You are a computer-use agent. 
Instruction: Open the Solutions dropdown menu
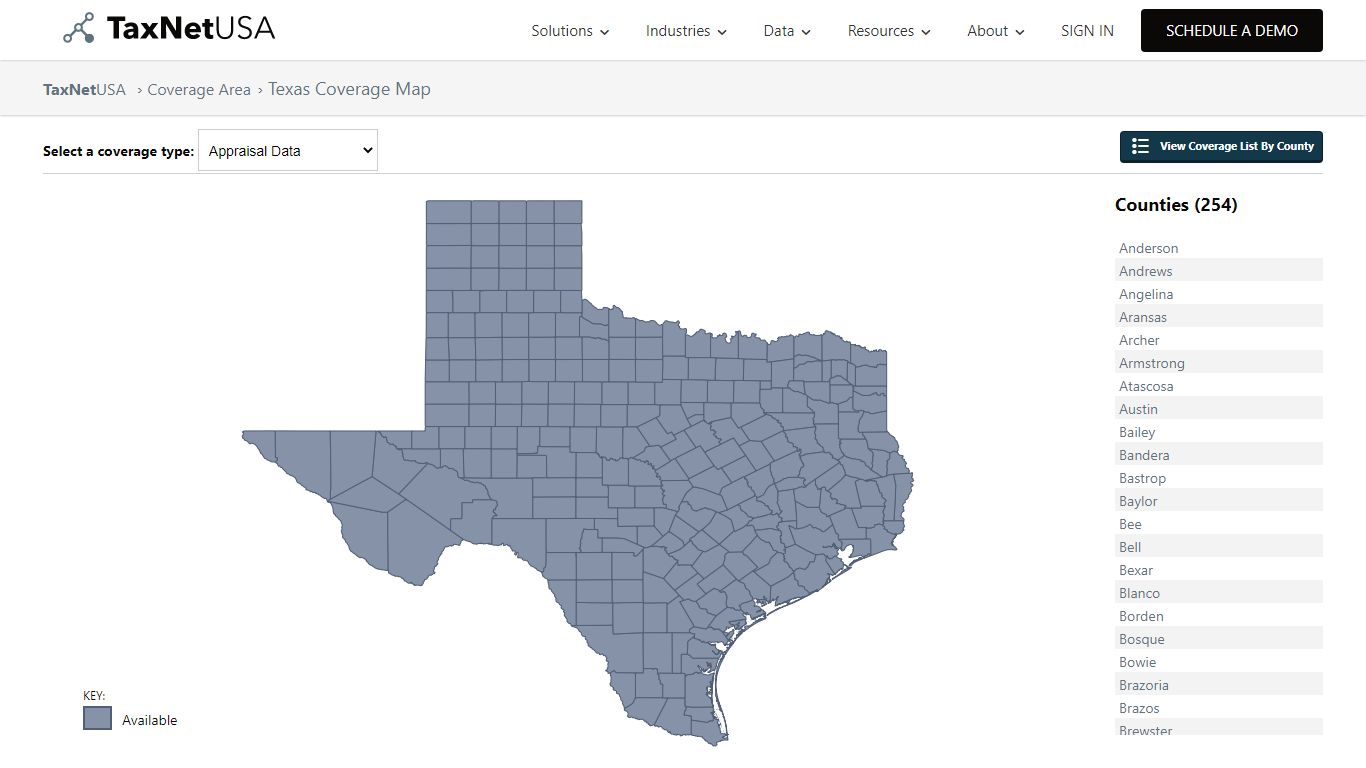(x=570, y=31)
